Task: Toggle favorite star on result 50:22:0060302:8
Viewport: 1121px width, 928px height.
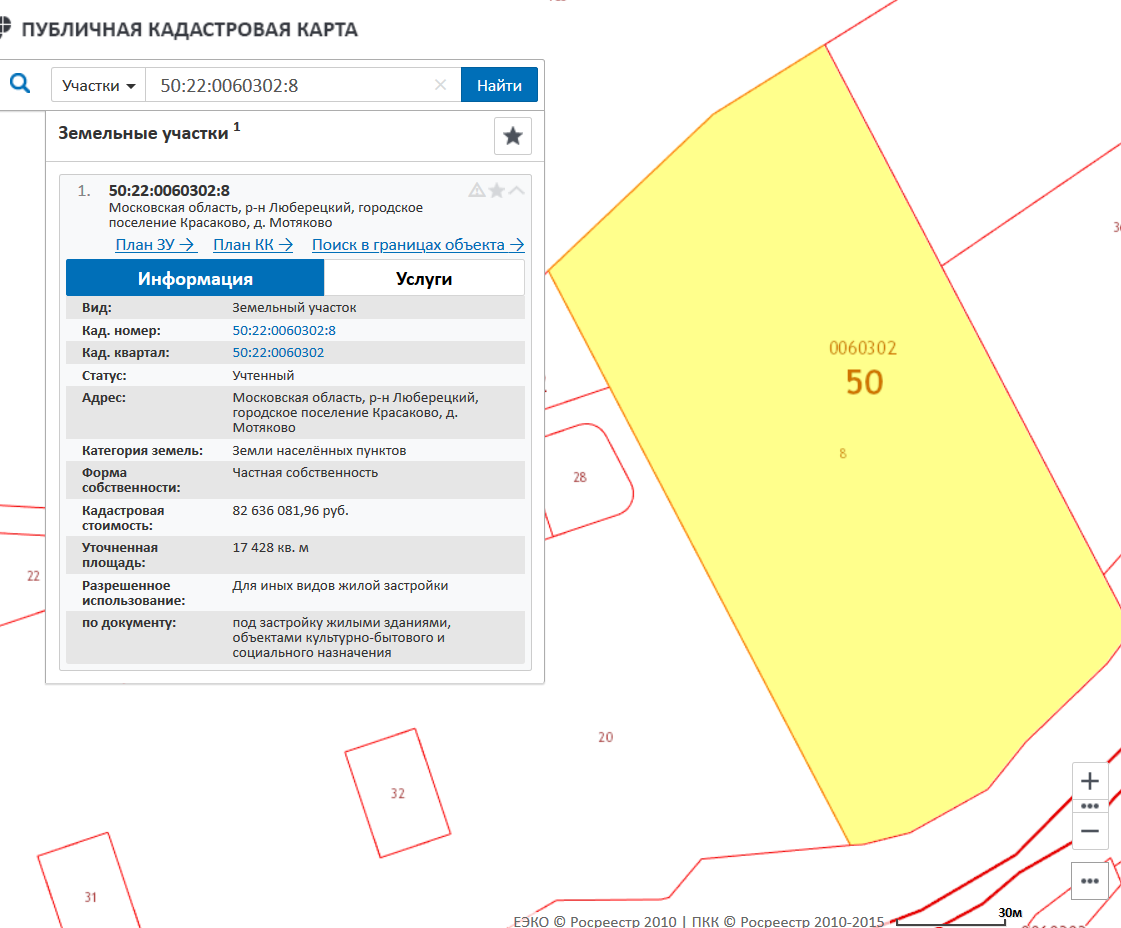Action: tap(497, 190)
